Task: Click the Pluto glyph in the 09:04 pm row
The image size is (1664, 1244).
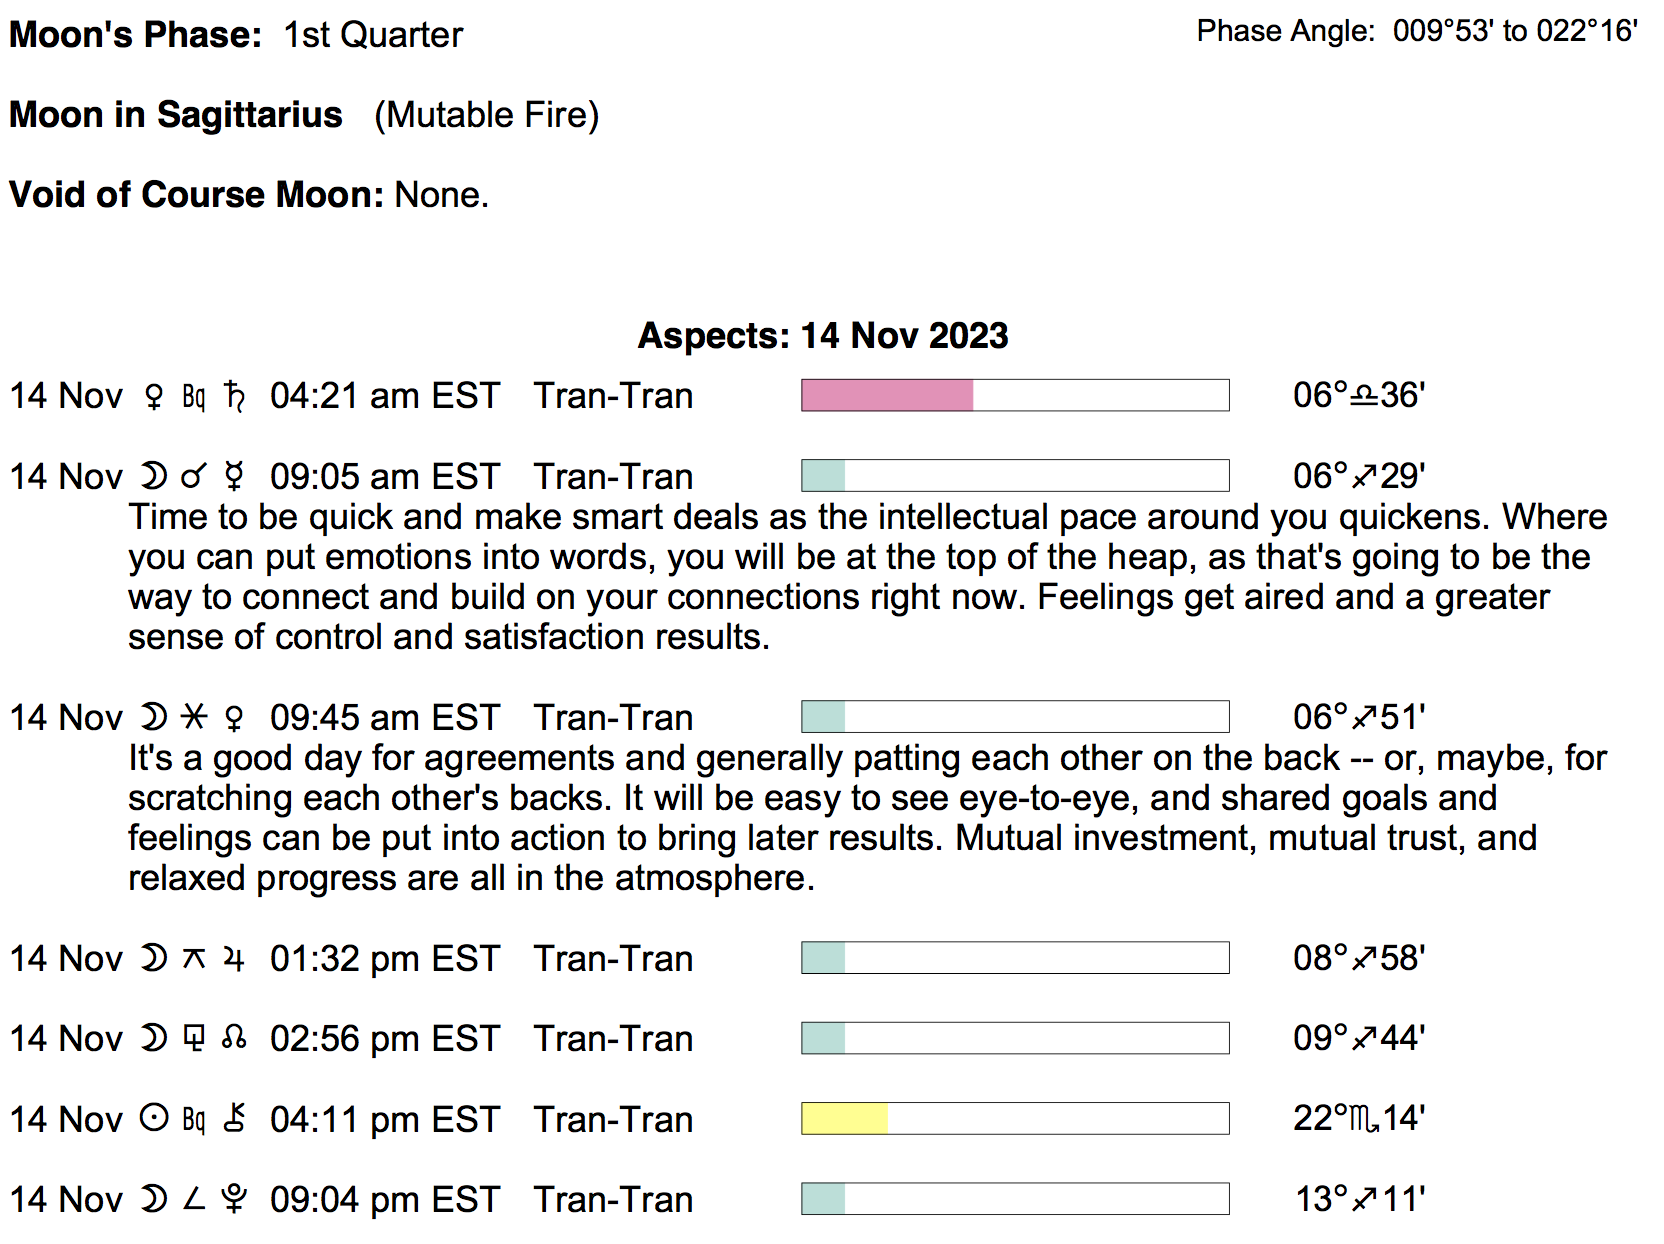Action: pyautogui.click(x=234, y=1199)
